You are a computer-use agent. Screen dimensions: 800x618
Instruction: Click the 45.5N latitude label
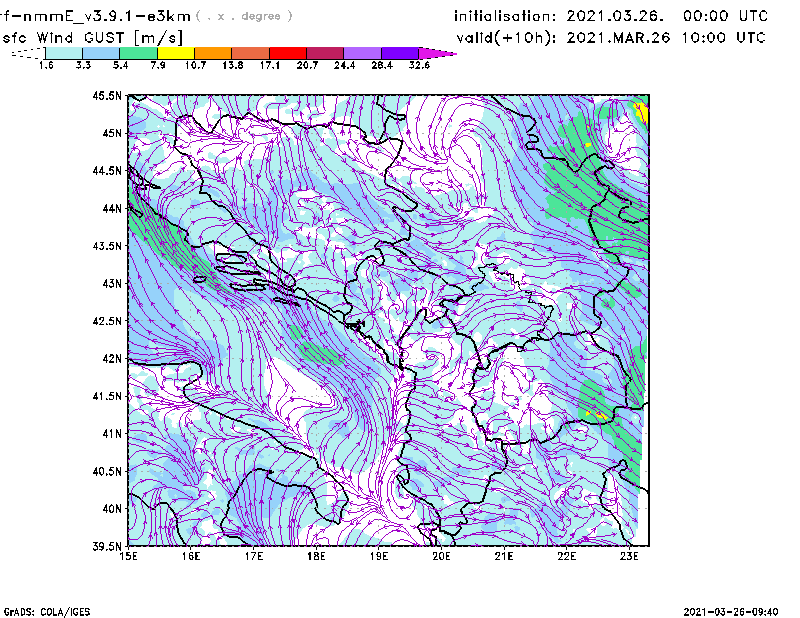click(x=107, y=95)
